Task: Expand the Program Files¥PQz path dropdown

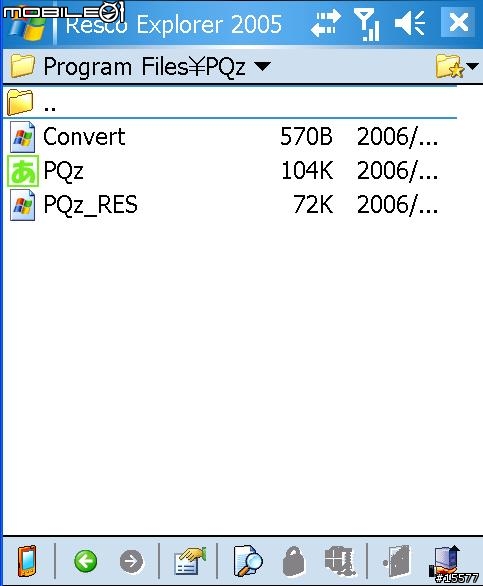Action: [x=262, y=66]
